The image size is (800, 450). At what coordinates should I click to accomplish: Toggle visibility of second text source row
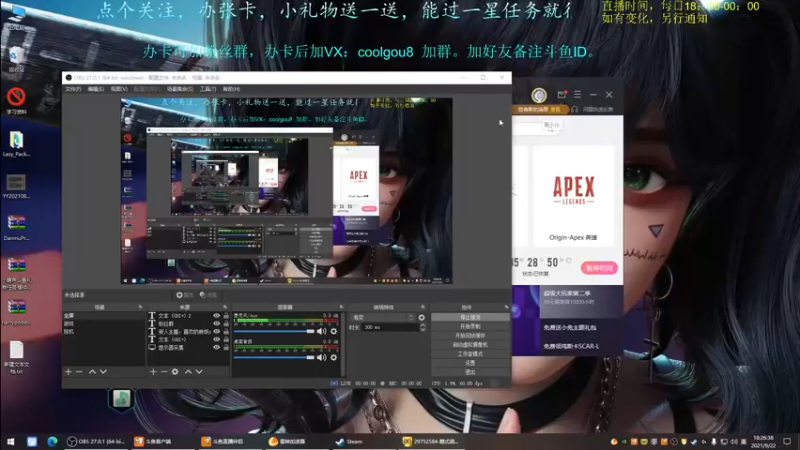coord(216,323)
